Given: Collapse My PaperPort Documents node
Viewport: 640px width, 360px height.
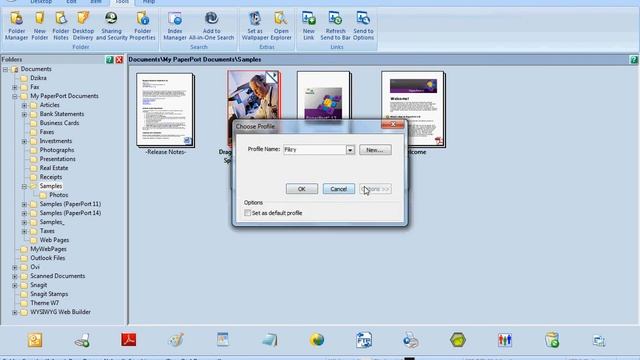Looking at the screenshot, I should pos(15,96).
